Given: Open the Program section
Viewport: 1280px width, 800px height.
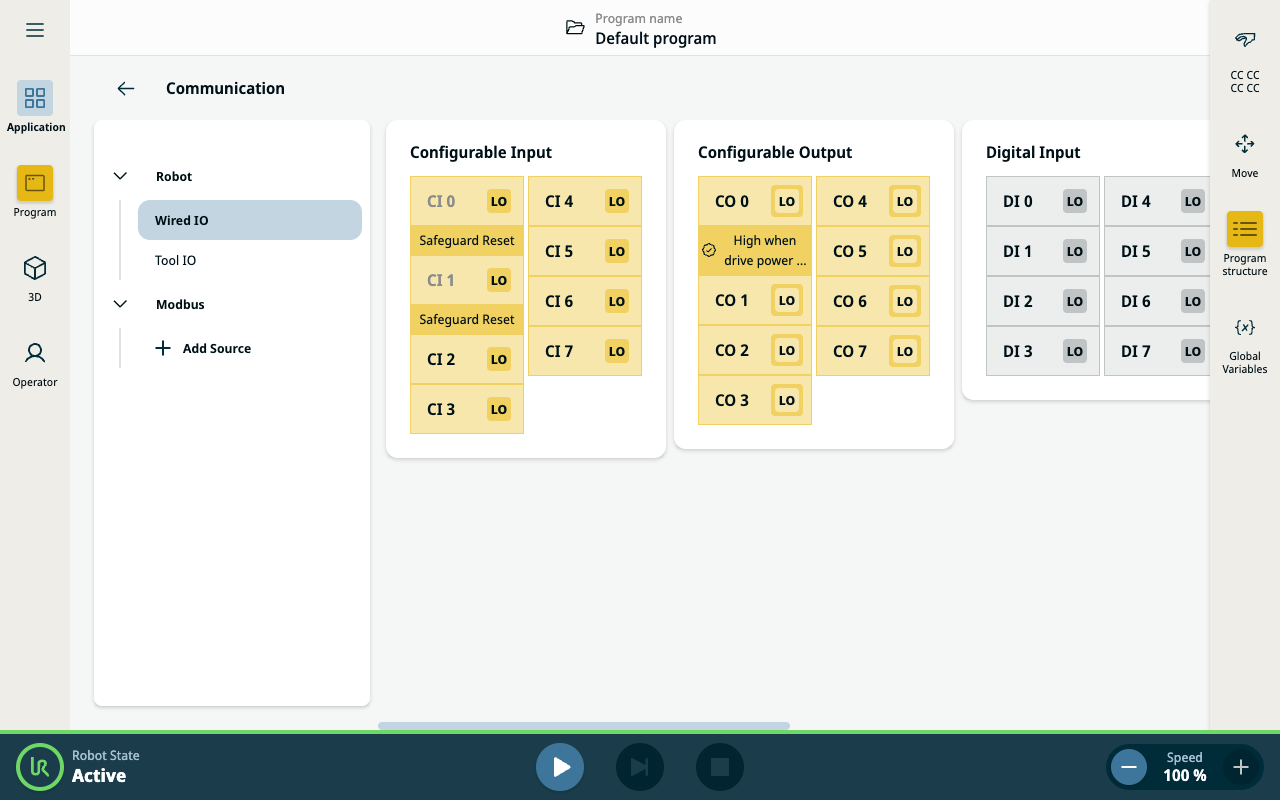Looking at the screenshot, I should [x=35, y=191].
